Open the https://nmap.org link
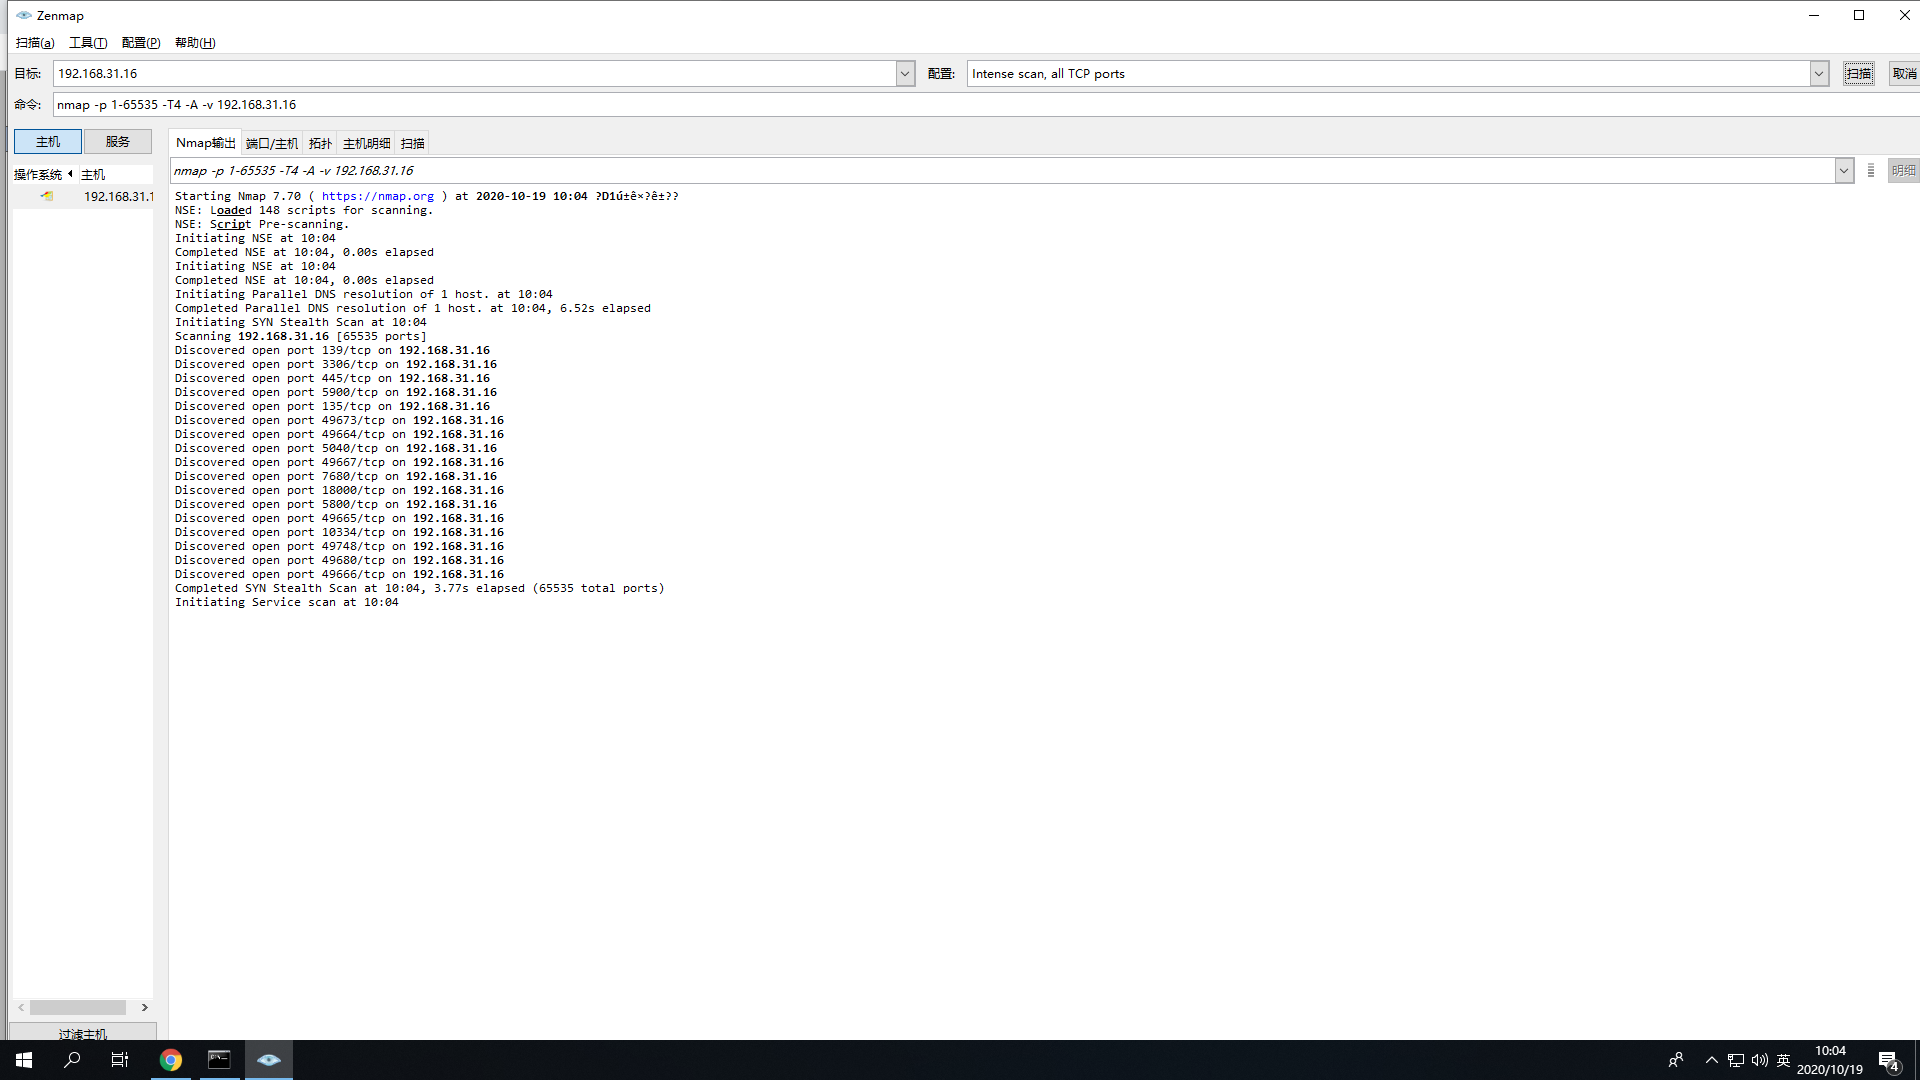 click(377, 196)
